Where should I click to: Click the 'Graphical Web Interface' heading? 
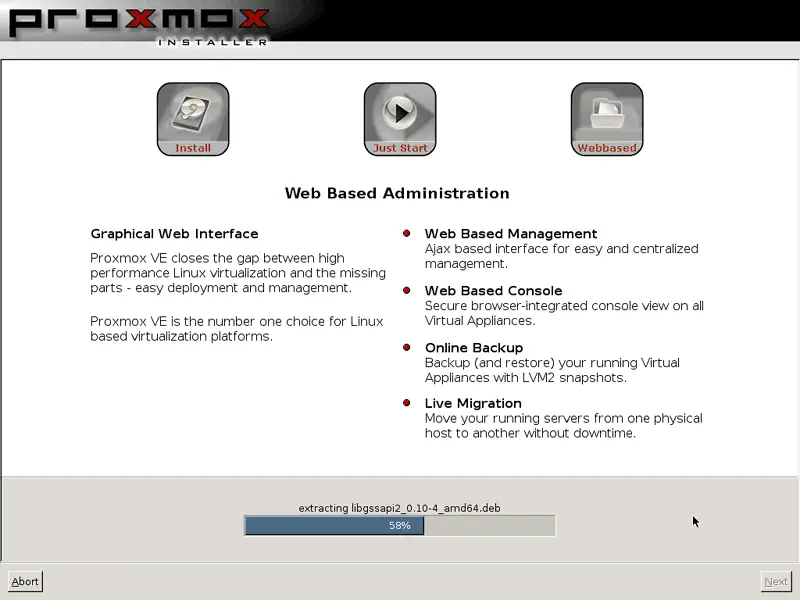(x=174, y=234)
